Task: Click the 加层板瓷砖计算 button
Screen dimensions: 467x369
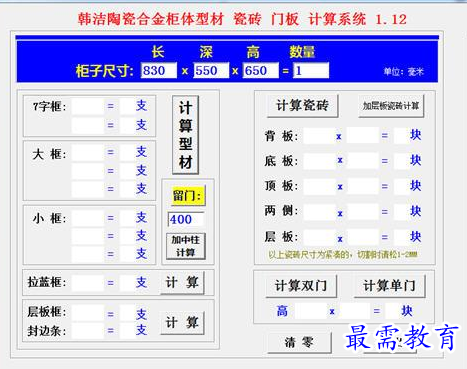Action: point(391,106)
